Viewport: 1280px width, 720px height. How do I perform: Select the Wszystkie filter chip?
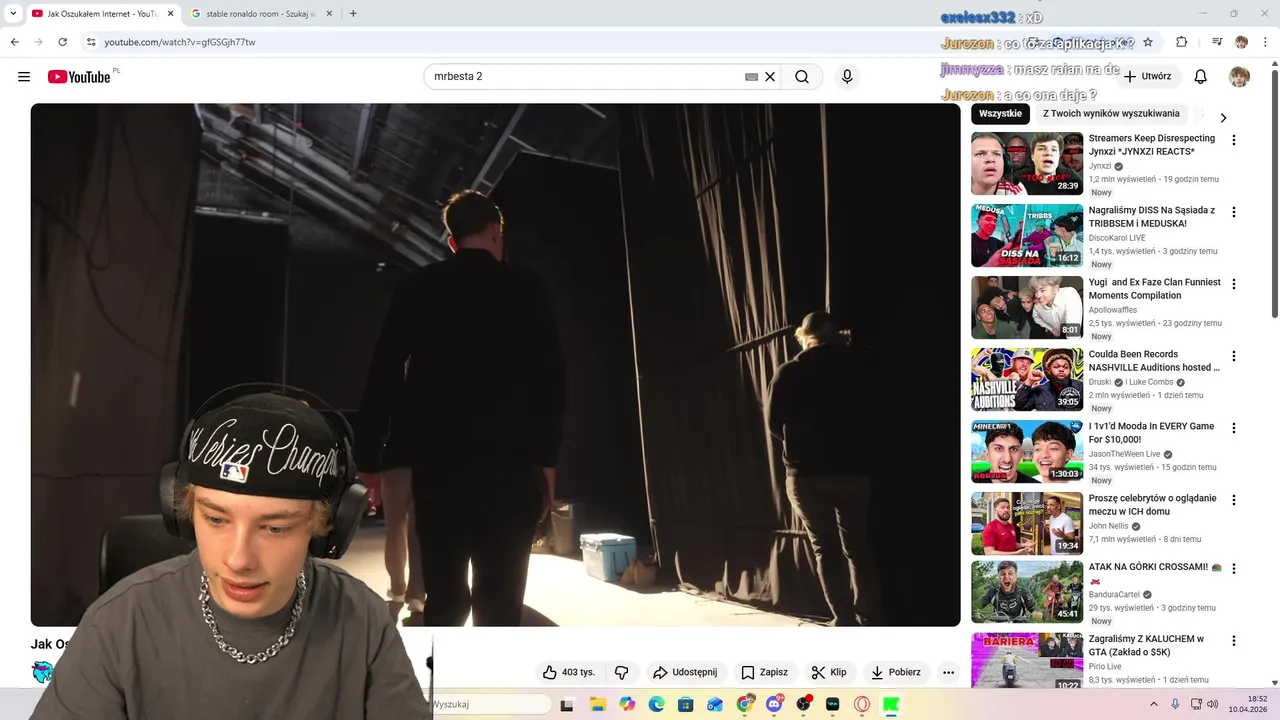point(1000,114)
